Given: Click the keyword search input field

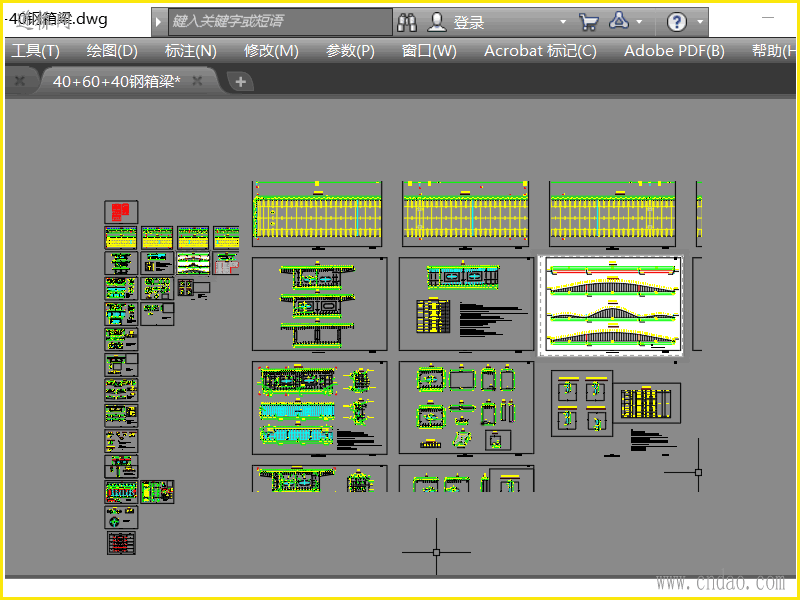Looking at the screenshot, I should point(280,22).
